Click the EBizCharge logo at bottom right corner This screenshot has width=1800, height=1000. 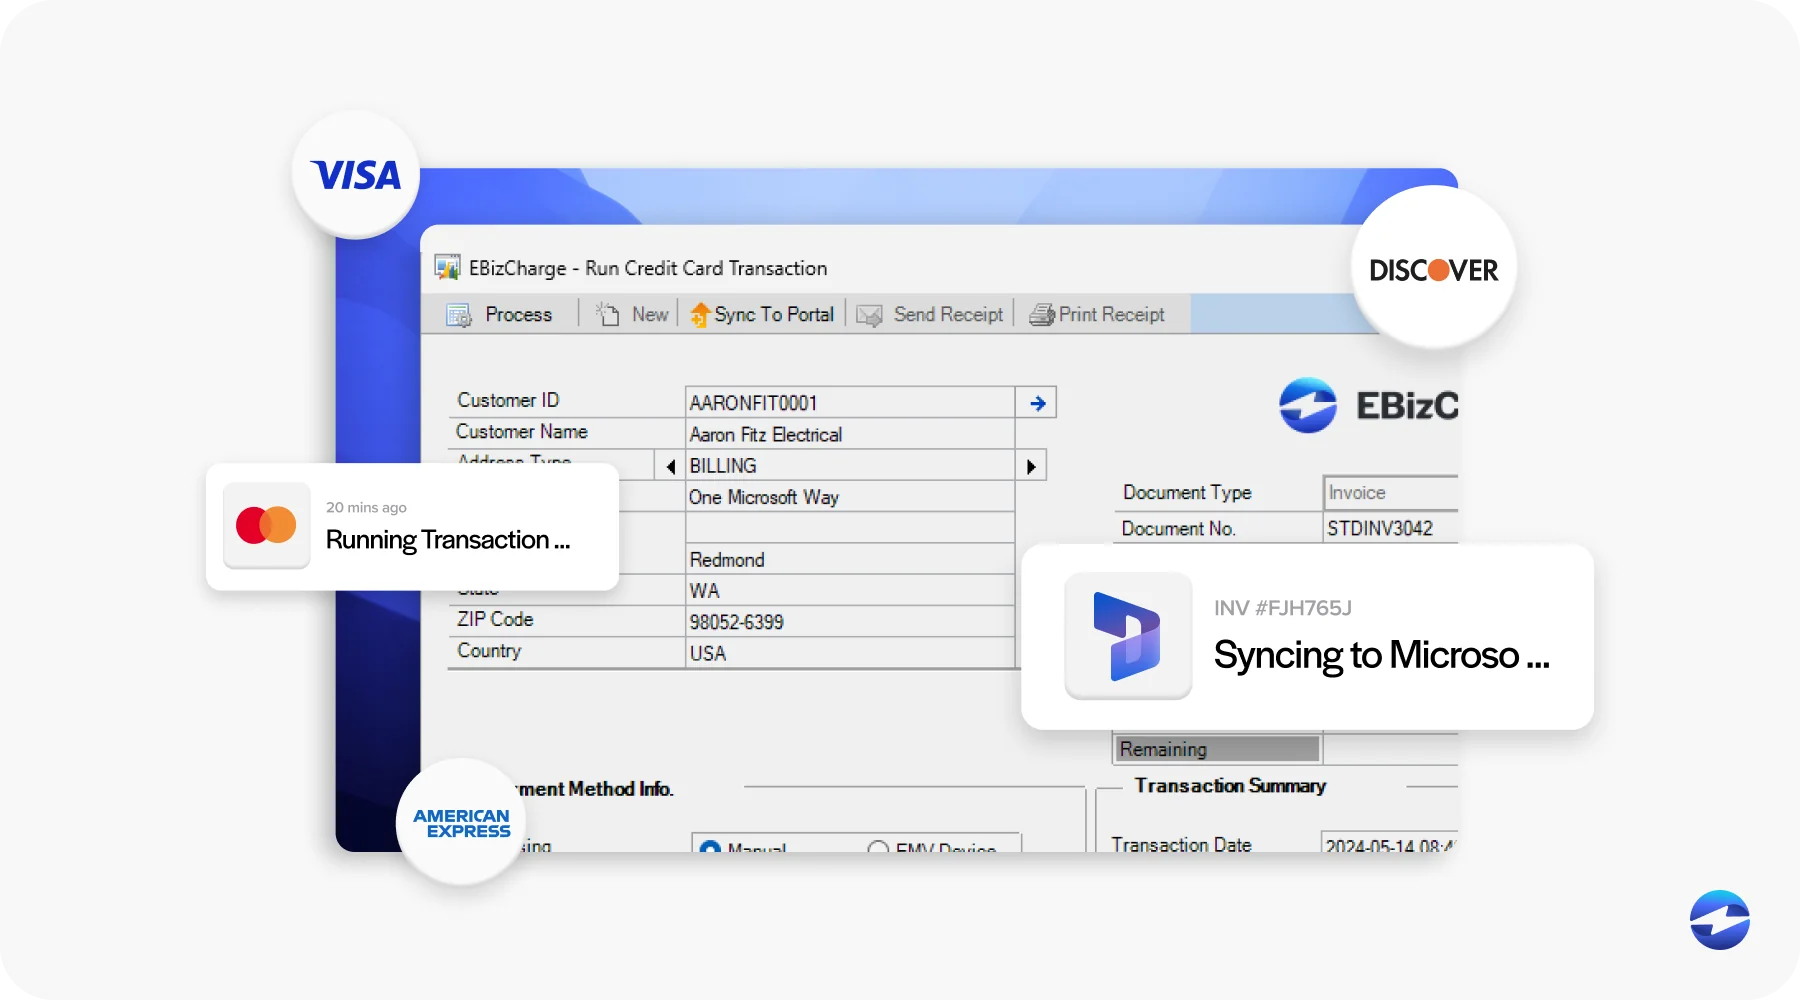pos(1720,920)
